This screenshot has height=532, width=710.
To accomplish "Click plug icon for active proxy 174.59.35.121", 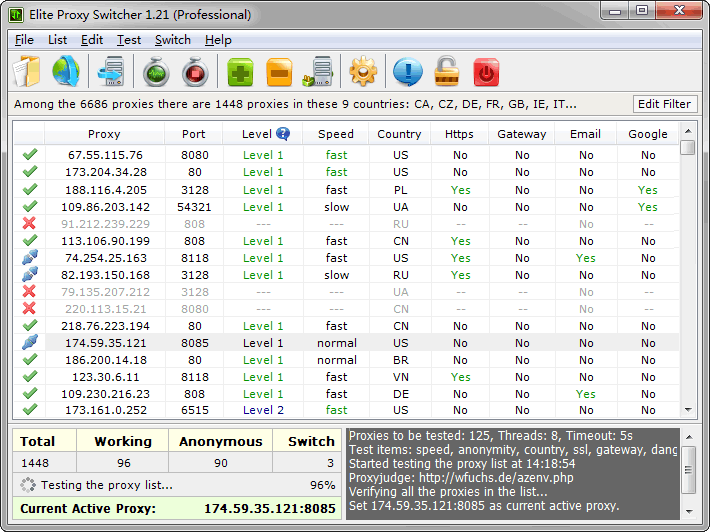I will [30, 342].
